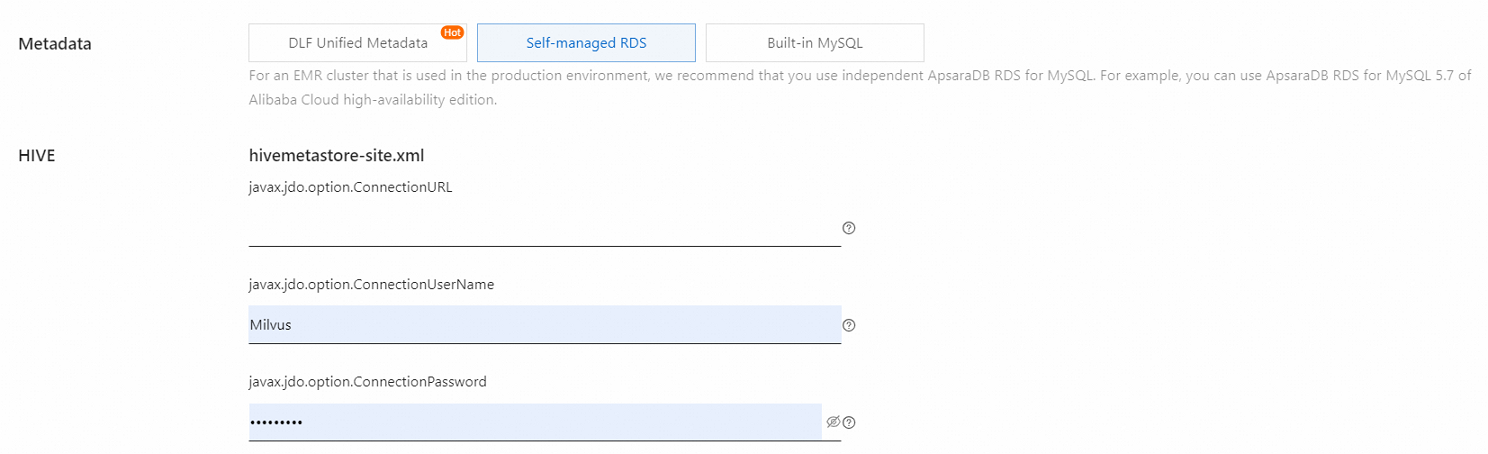Click the hivemetastore-site.xml heading
Screen dimensions: 1488x454
(336, 155)
